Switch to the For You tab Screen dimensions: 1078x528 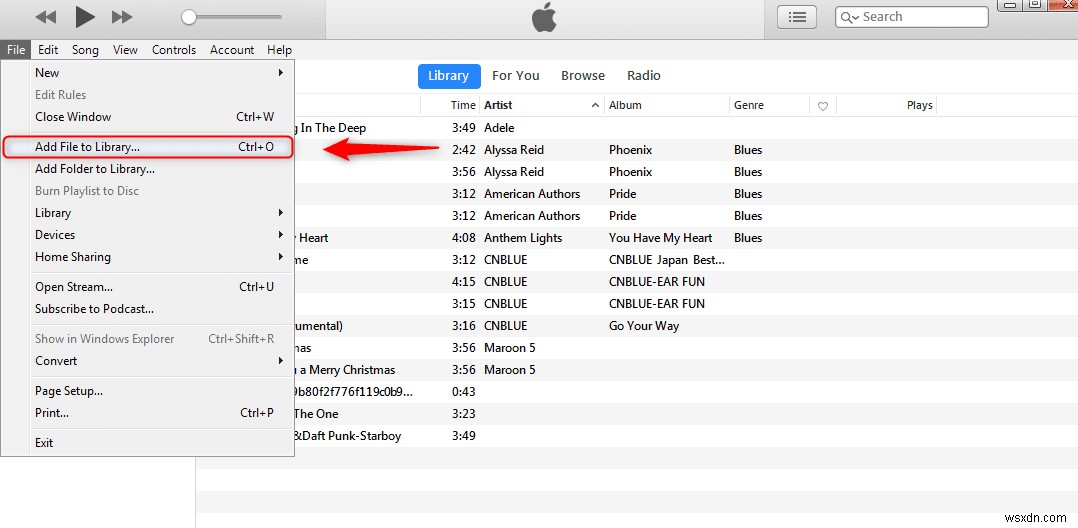516,76
